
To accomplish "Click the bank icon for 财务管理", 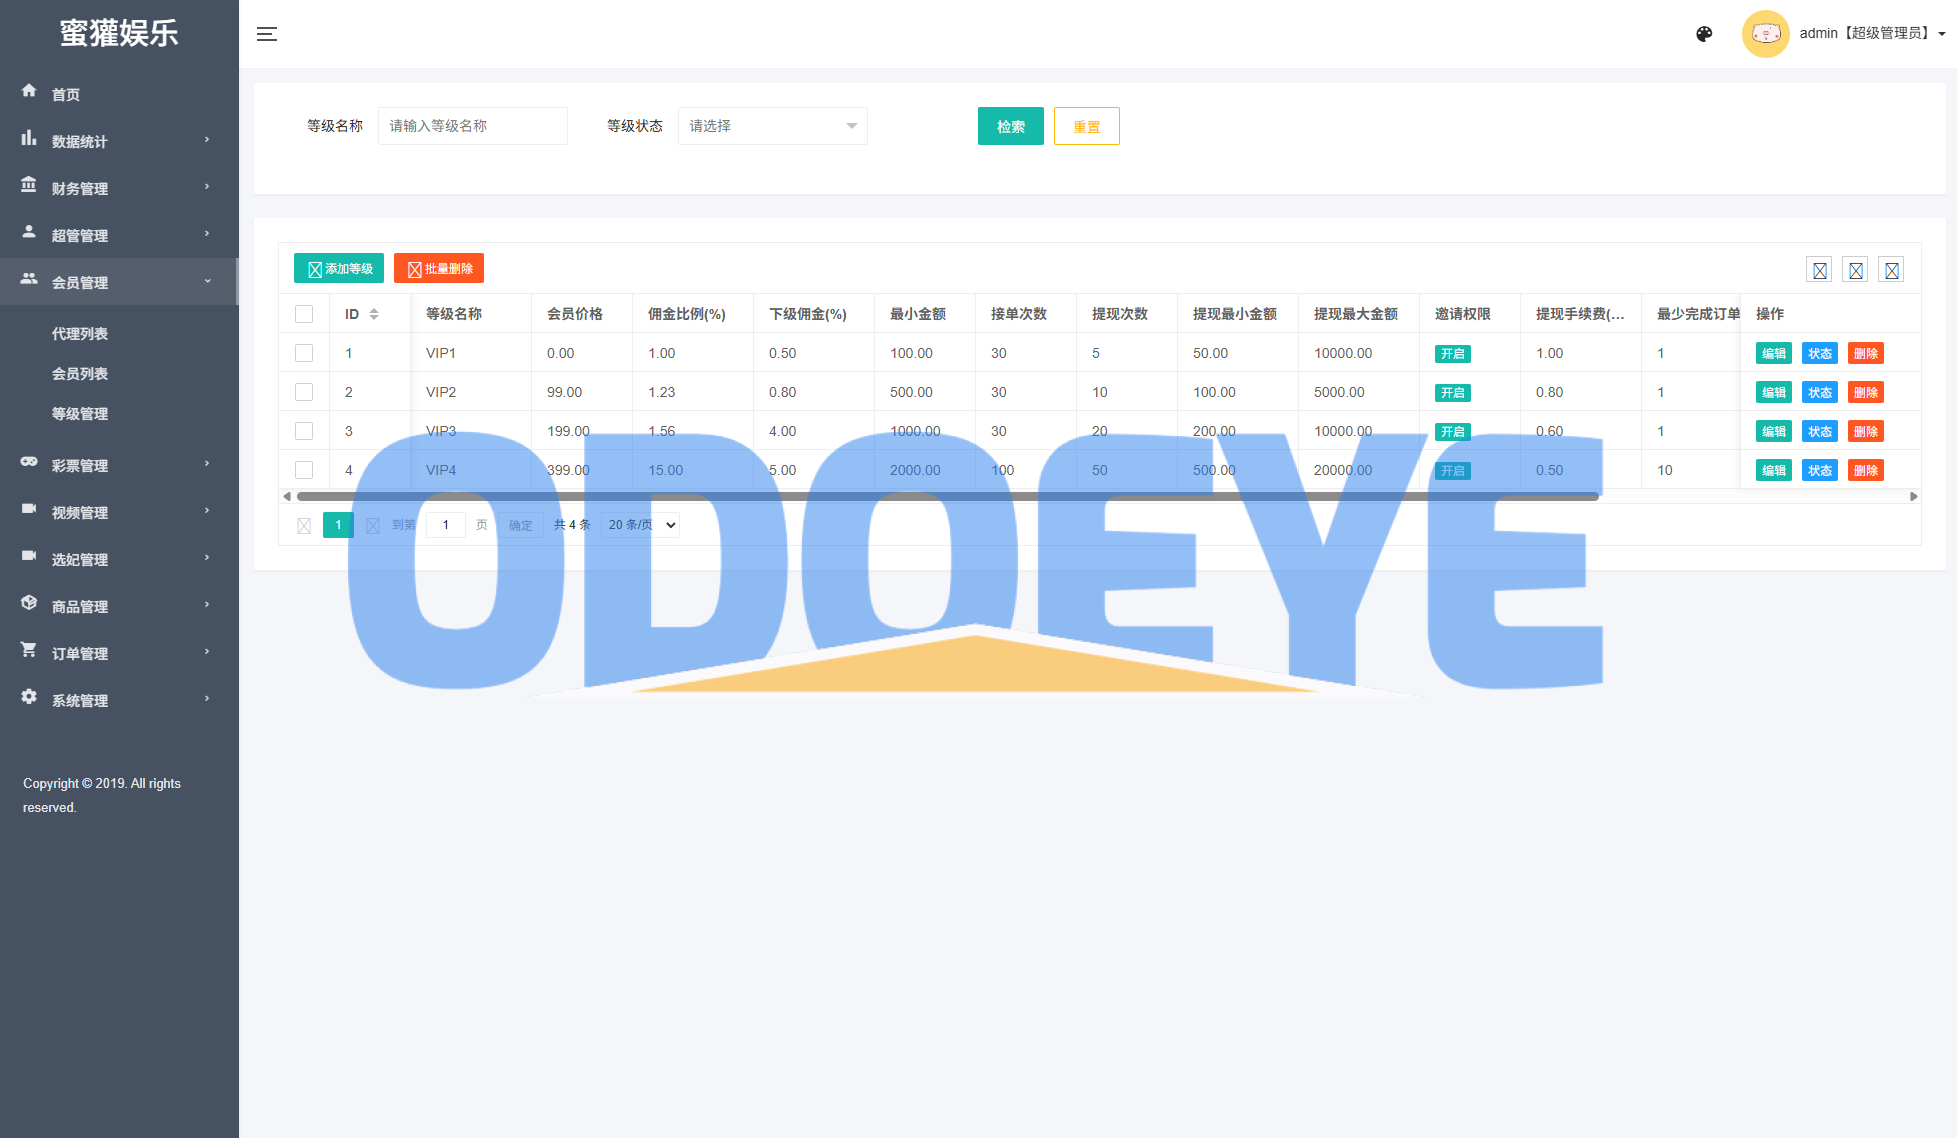I will click(29, 185).
